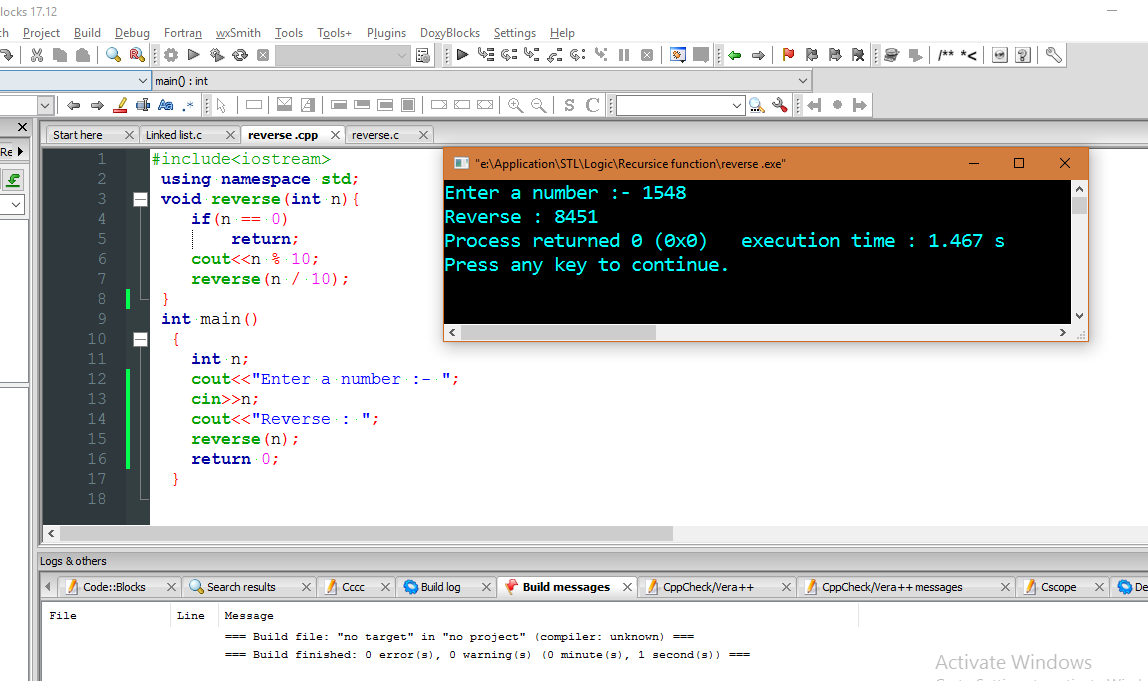
Task: Open the Fortran menu
Action: click(x=183, y=33)
